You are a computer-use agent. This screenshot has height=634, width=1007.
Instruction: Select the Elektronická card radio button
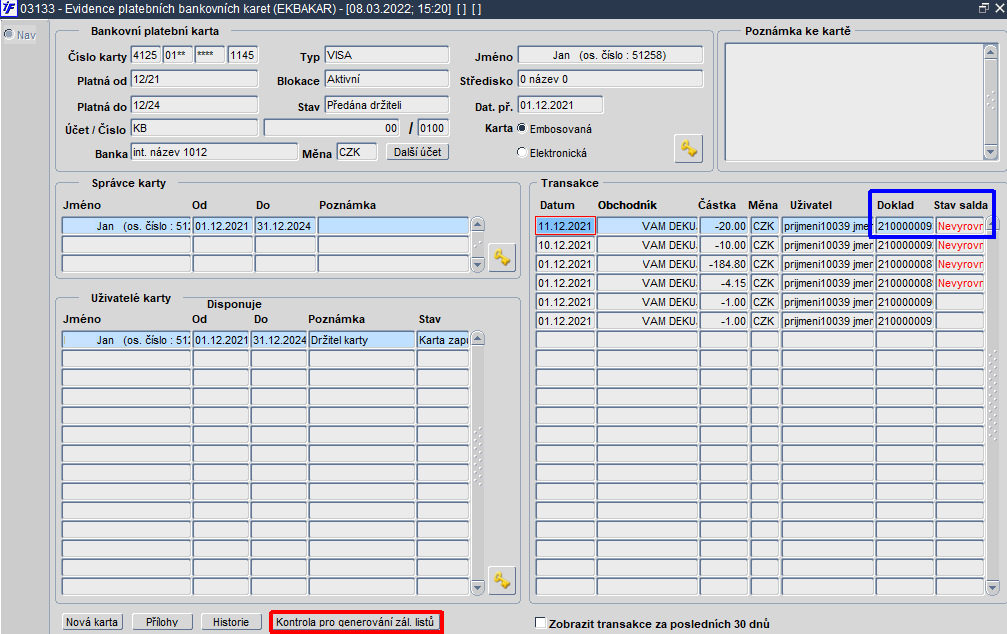pos(522,153)
